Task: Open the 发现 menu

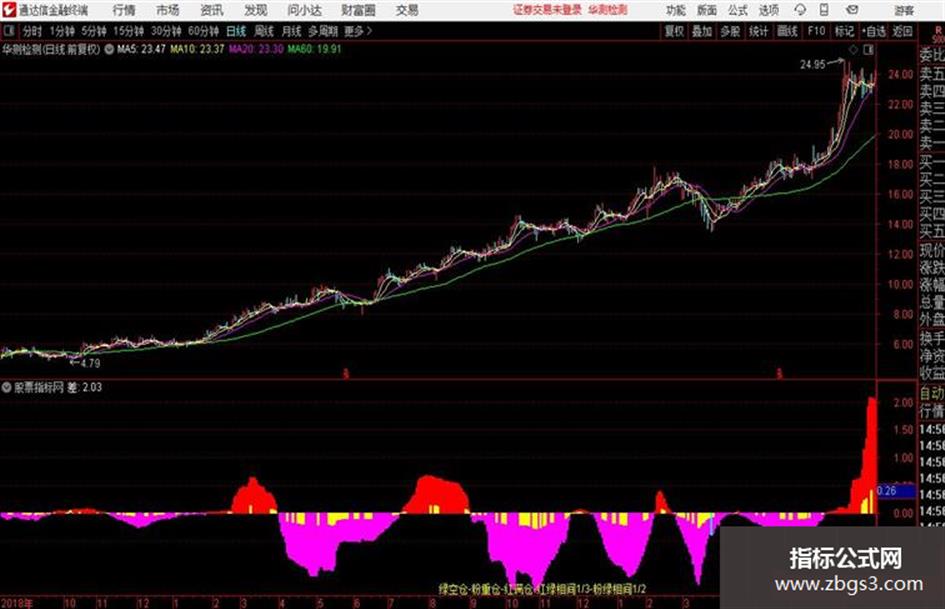Action: (256, 10)
